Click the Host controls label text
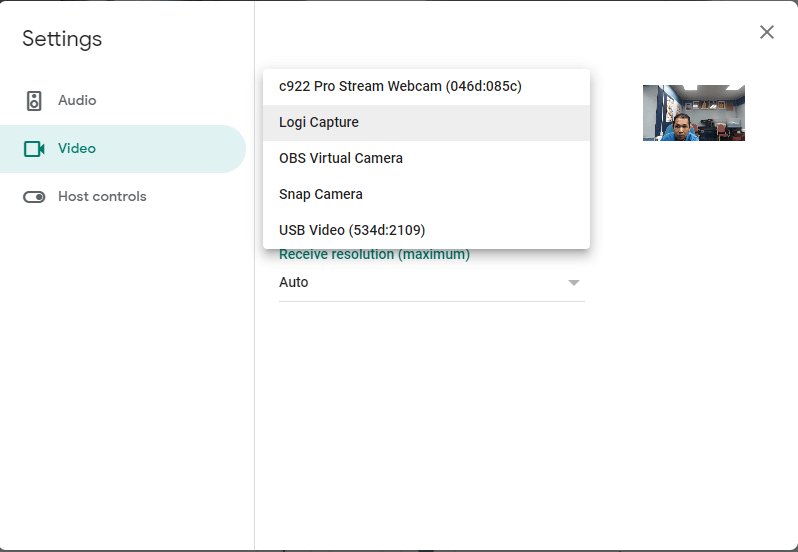Viewport: 798px width, 552px height. 102,196
